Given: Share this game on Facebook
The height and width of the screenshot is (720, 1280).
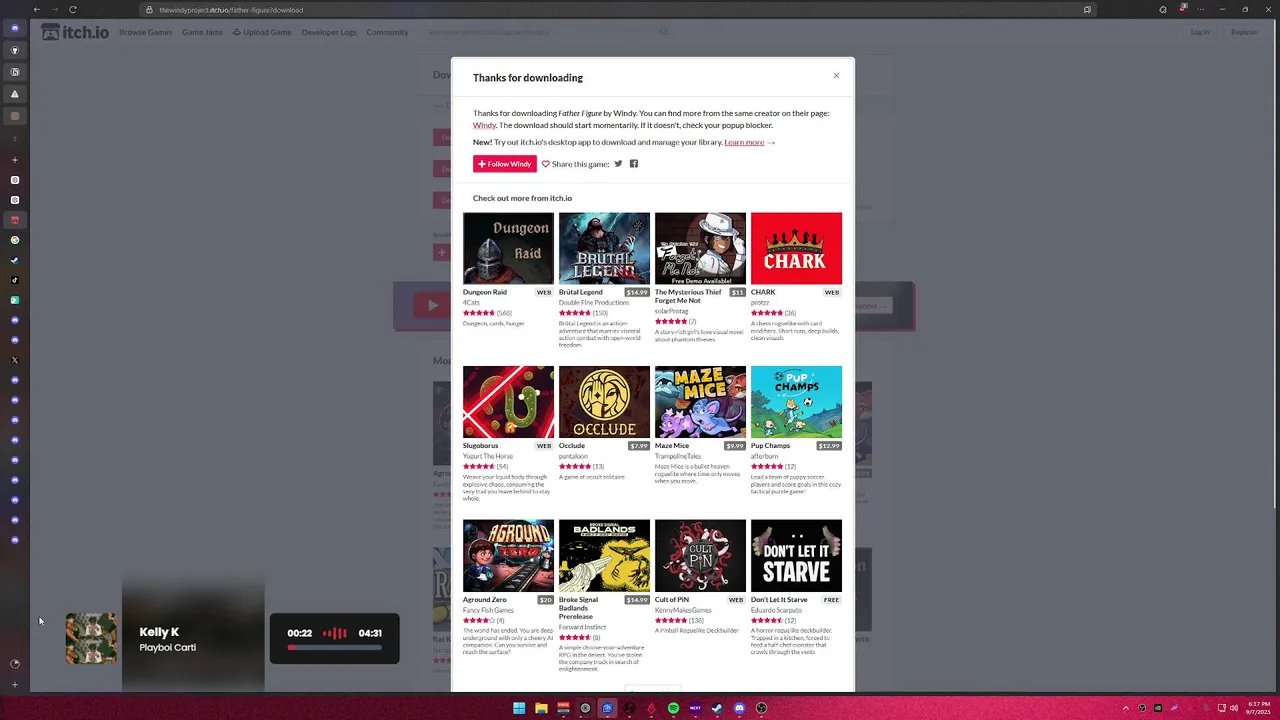Looking at the screenshot, I should 633,164.
